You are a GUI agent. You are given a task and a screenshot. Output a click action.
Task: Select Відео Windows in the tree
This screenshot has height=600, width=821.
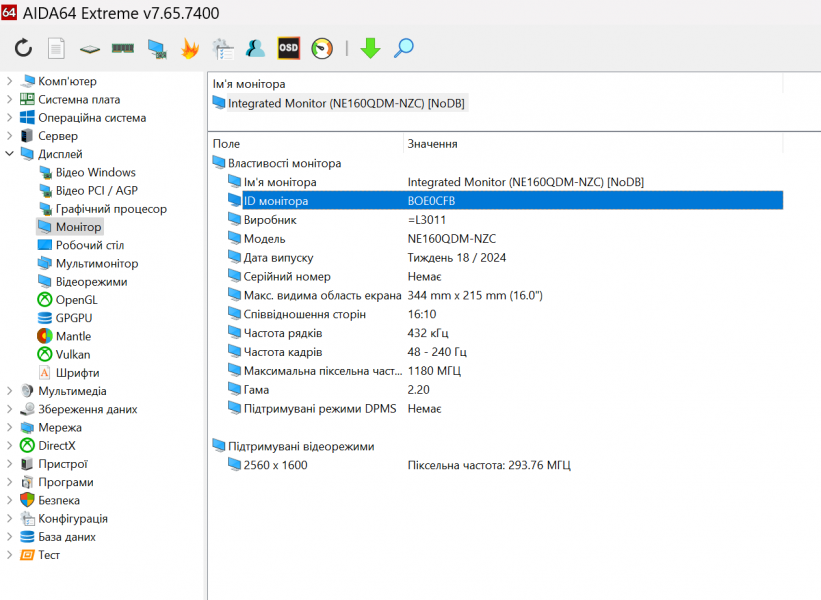point(96,172)
